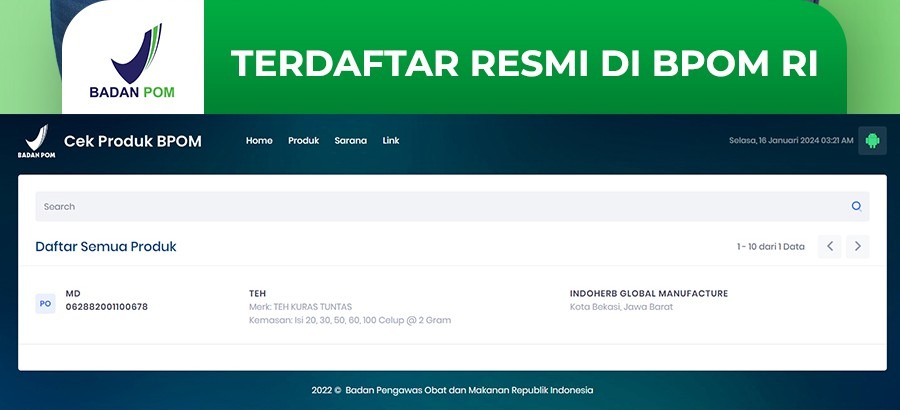The width and height of the screenshot is (900, 410).
Task: Click the Badan Pengawas Obat footer text
Action: pyautogui.click(x=452, y=390)
